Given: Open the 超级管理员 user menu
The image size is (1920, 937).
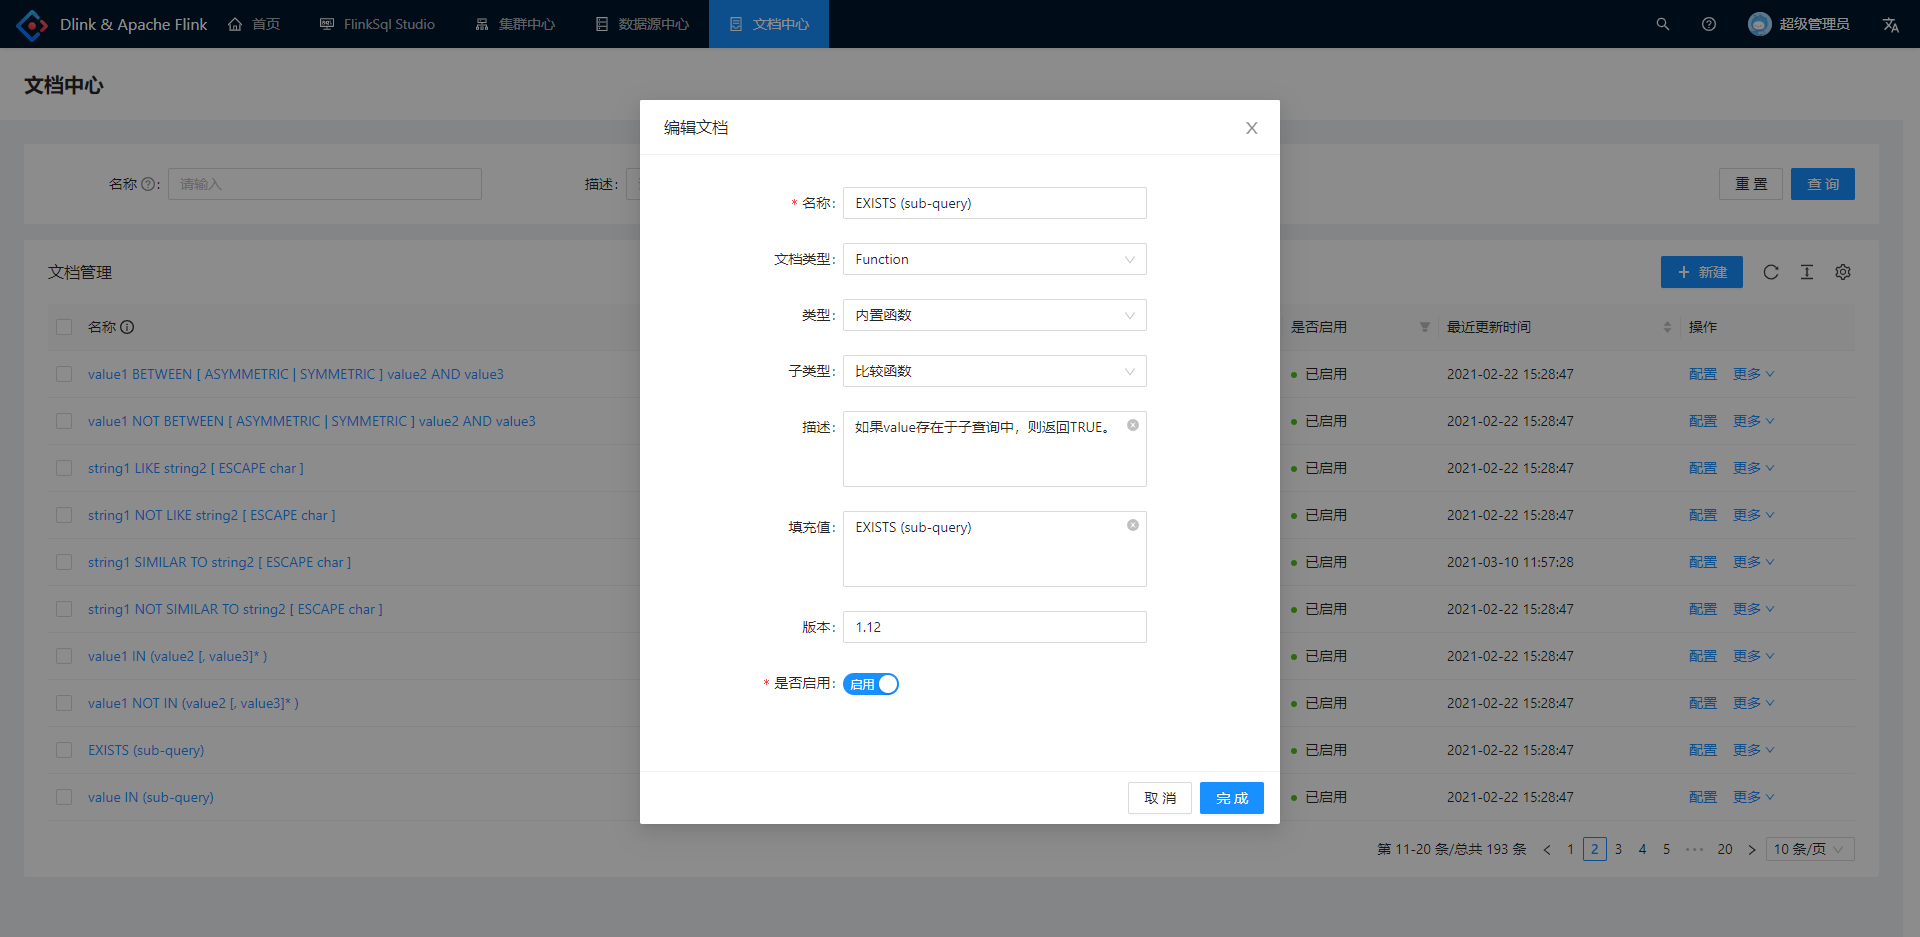Looking at the screenshot, I should (x=1799, y=24).
